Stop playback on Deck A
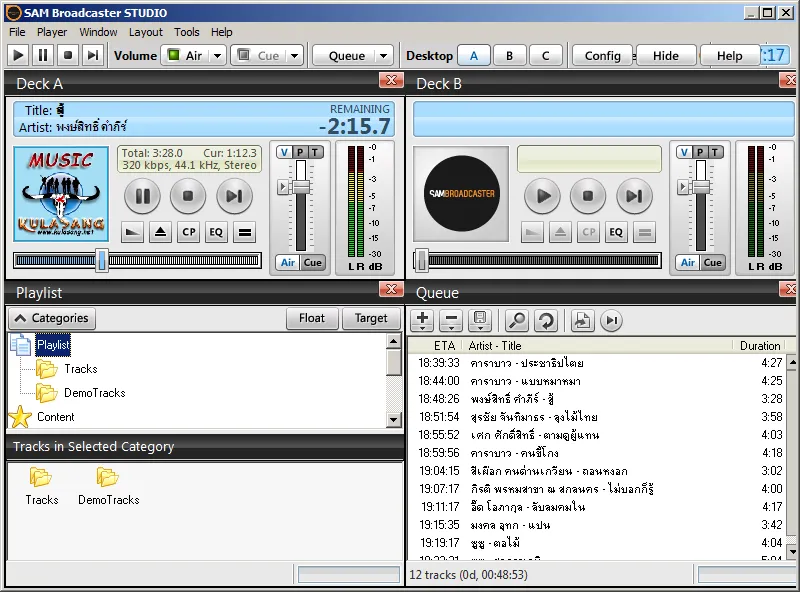The width and height of the screenshot is (800, 592). click(188, 196)
